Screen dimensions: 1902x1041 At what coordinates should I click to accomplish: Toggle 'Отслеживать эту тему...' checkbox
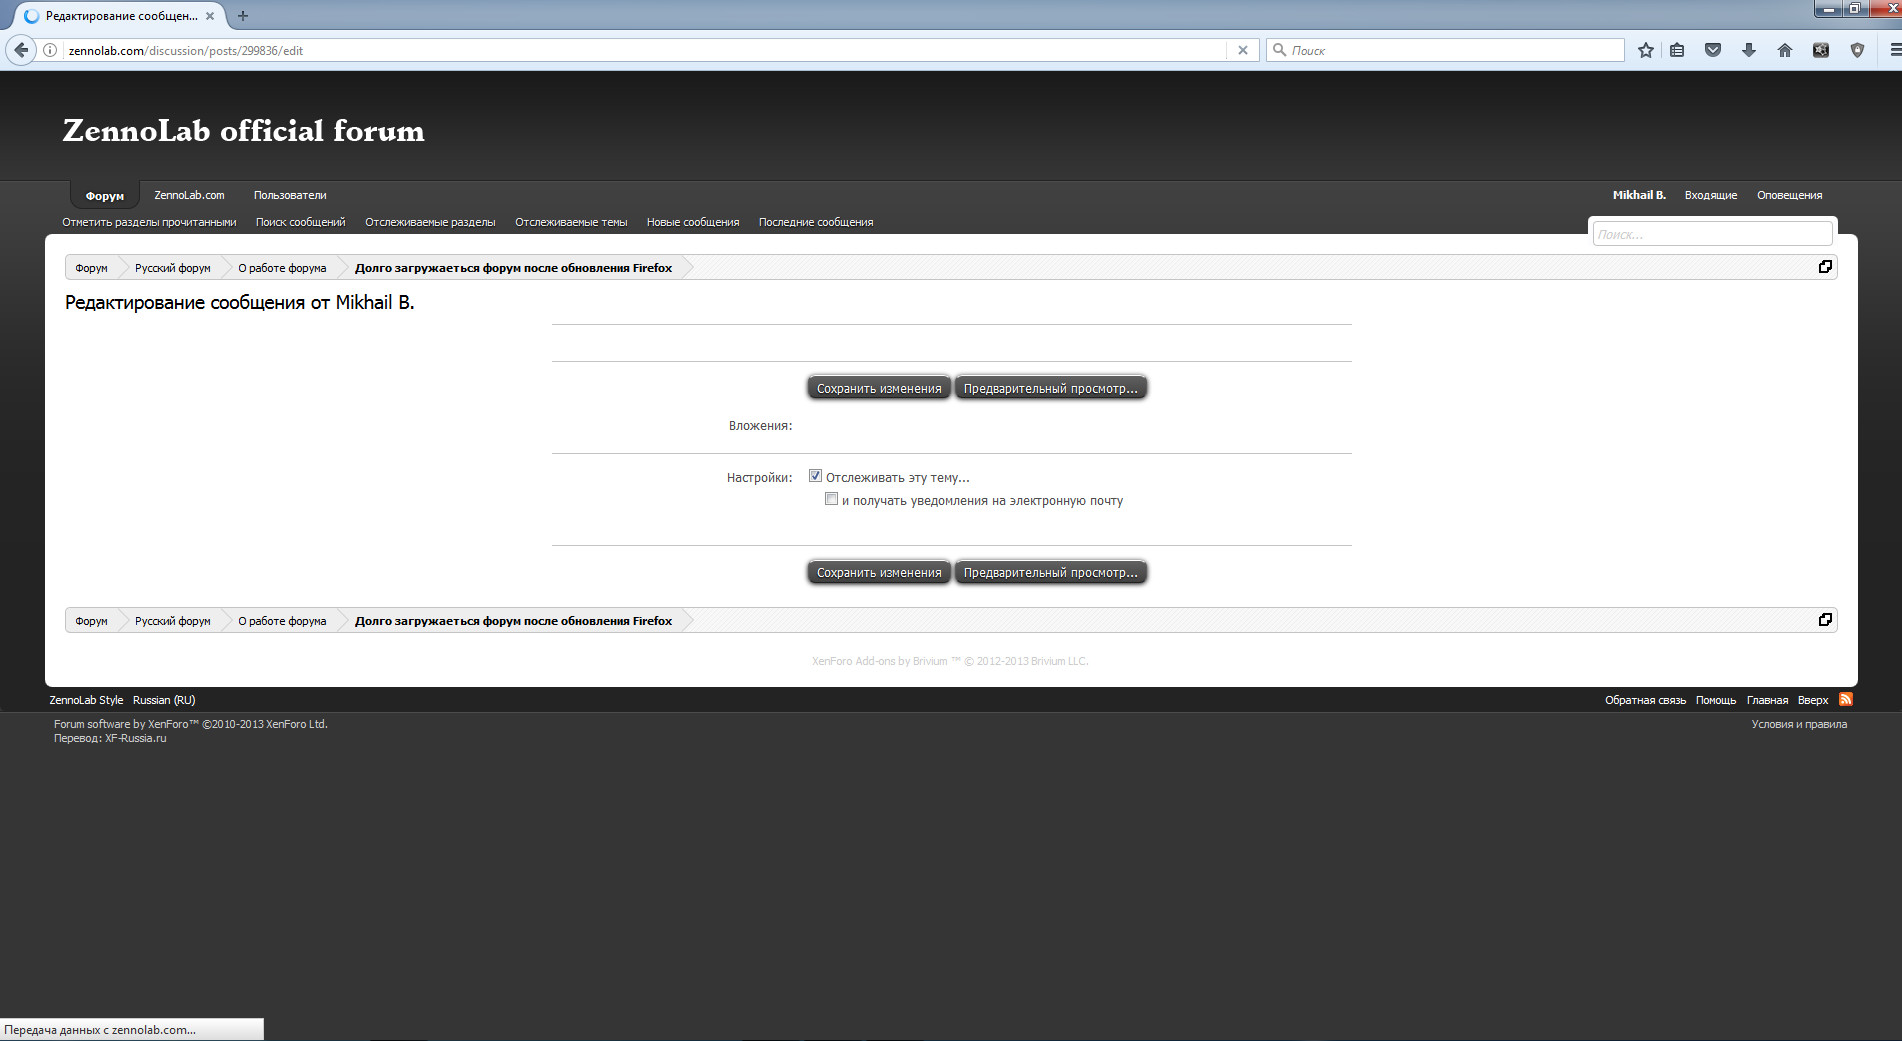(x=815, y=476)
